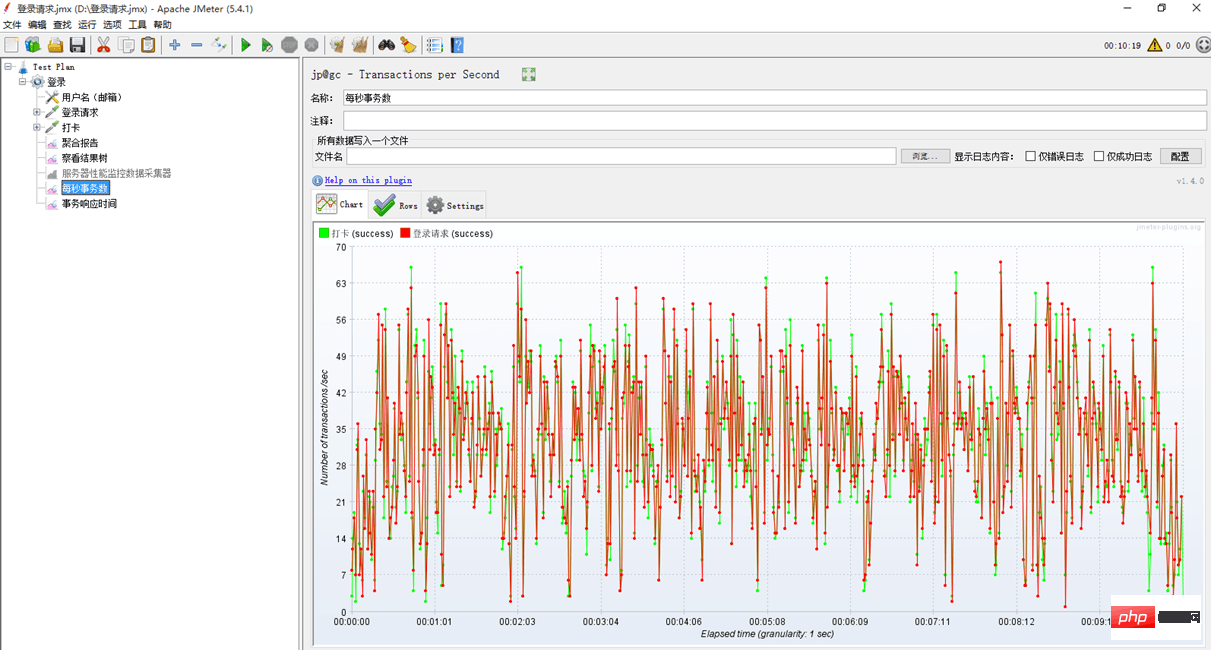Open the 运行 menu

[x=87, y=24]
